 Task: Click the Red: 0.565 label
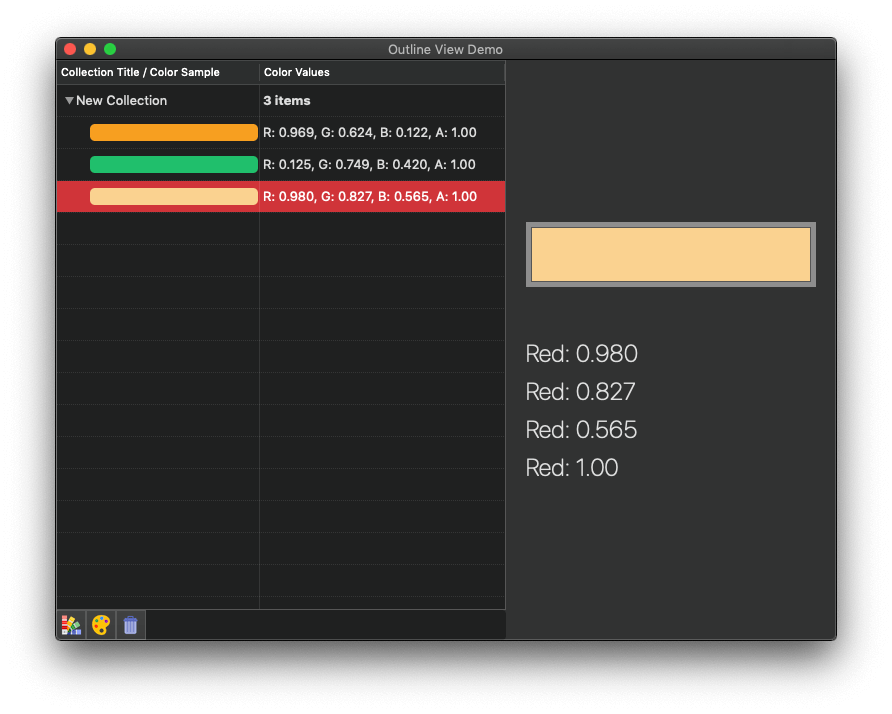pyautogui.click(x=581, y=430)
